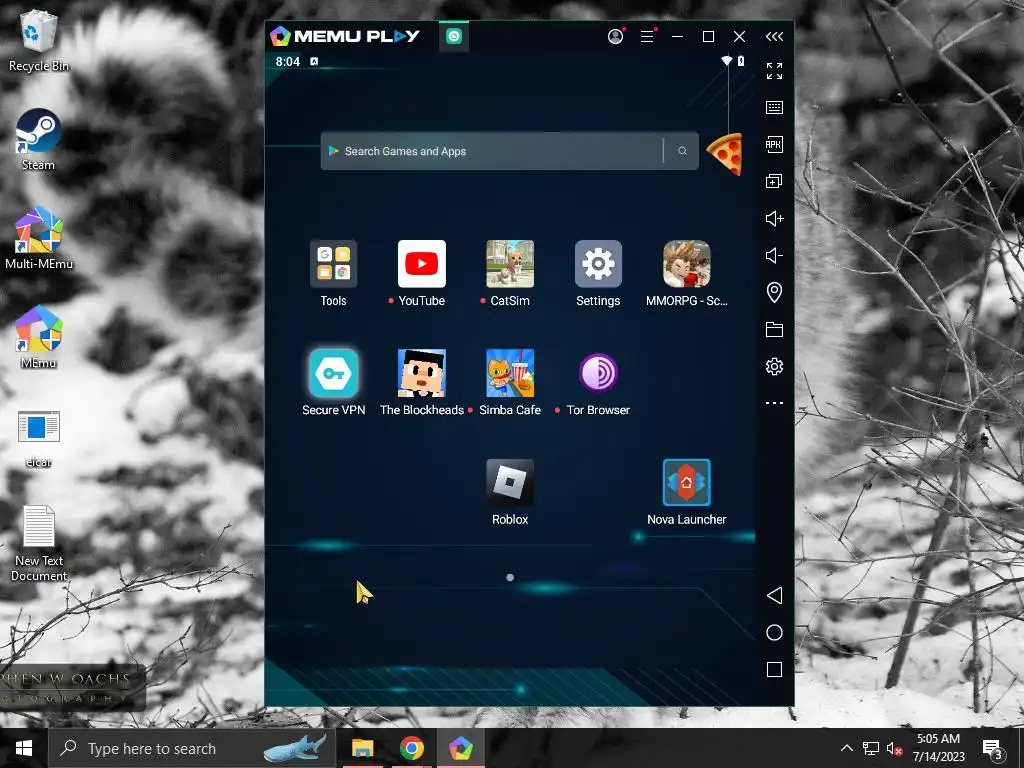
Task: Click Search Games and Apps field
Action: pos(509,151)
